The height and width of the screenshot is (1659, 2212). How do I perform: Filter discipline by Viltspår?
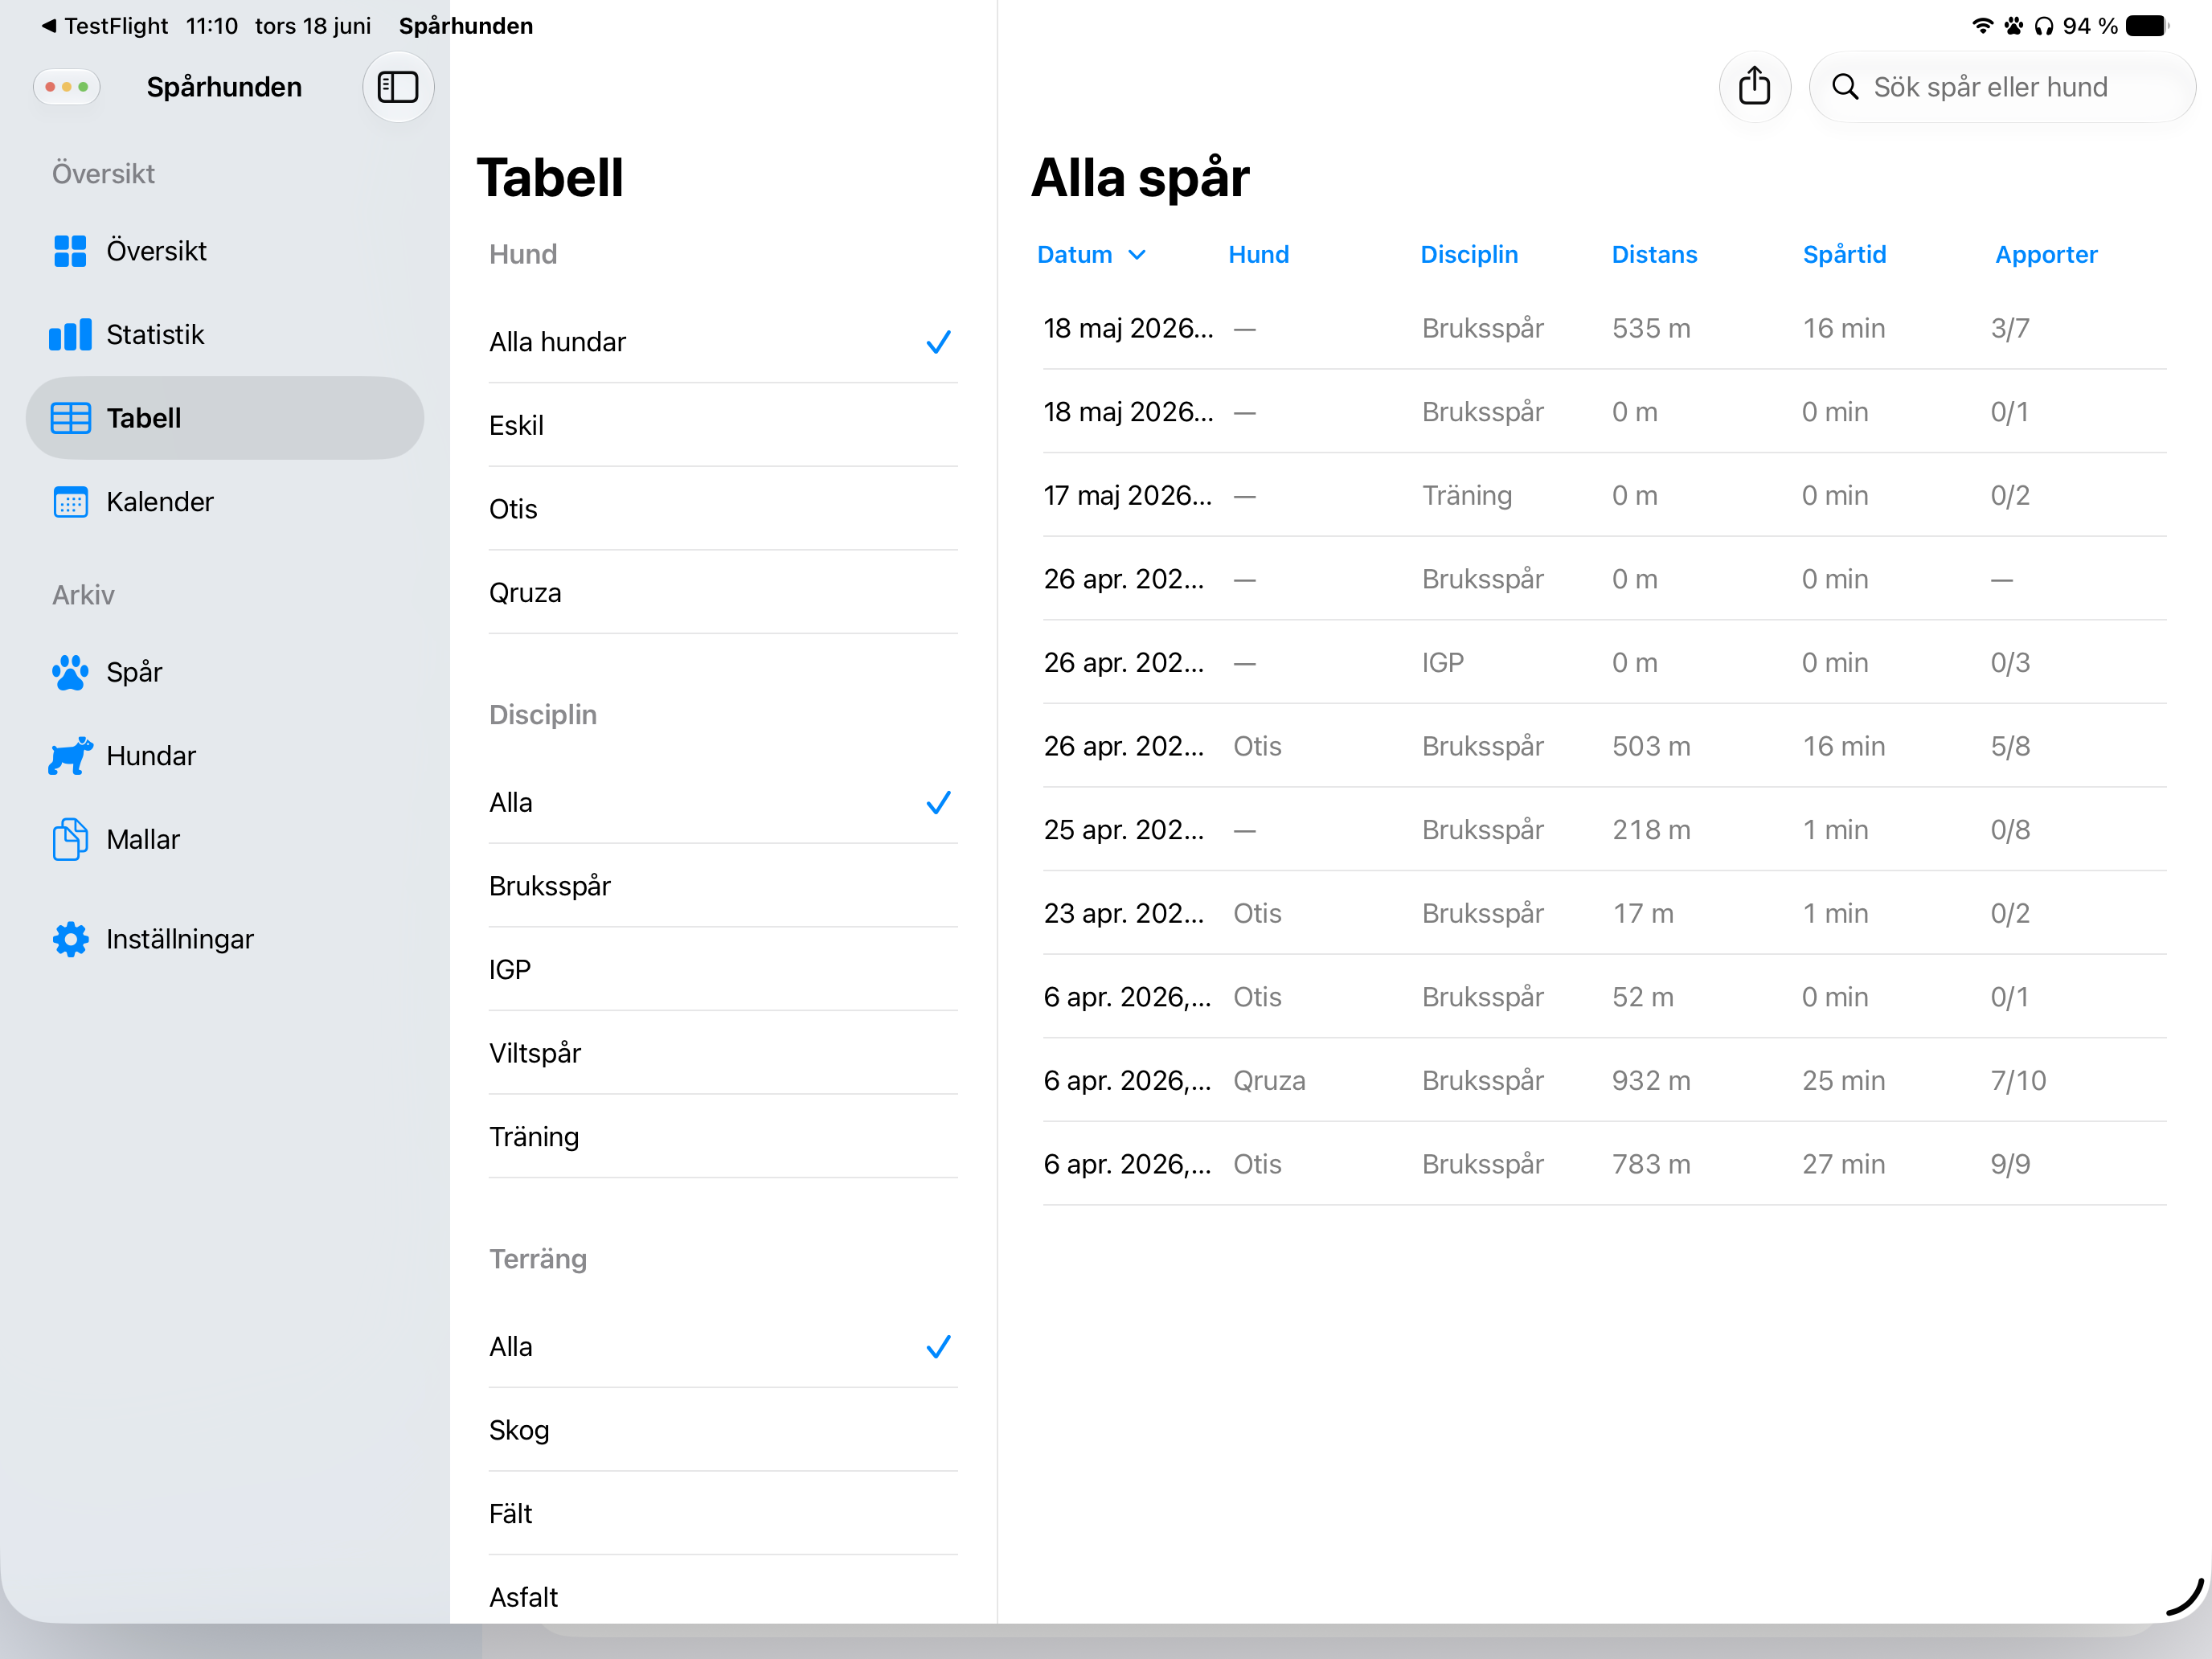[x=722, y=1053]
